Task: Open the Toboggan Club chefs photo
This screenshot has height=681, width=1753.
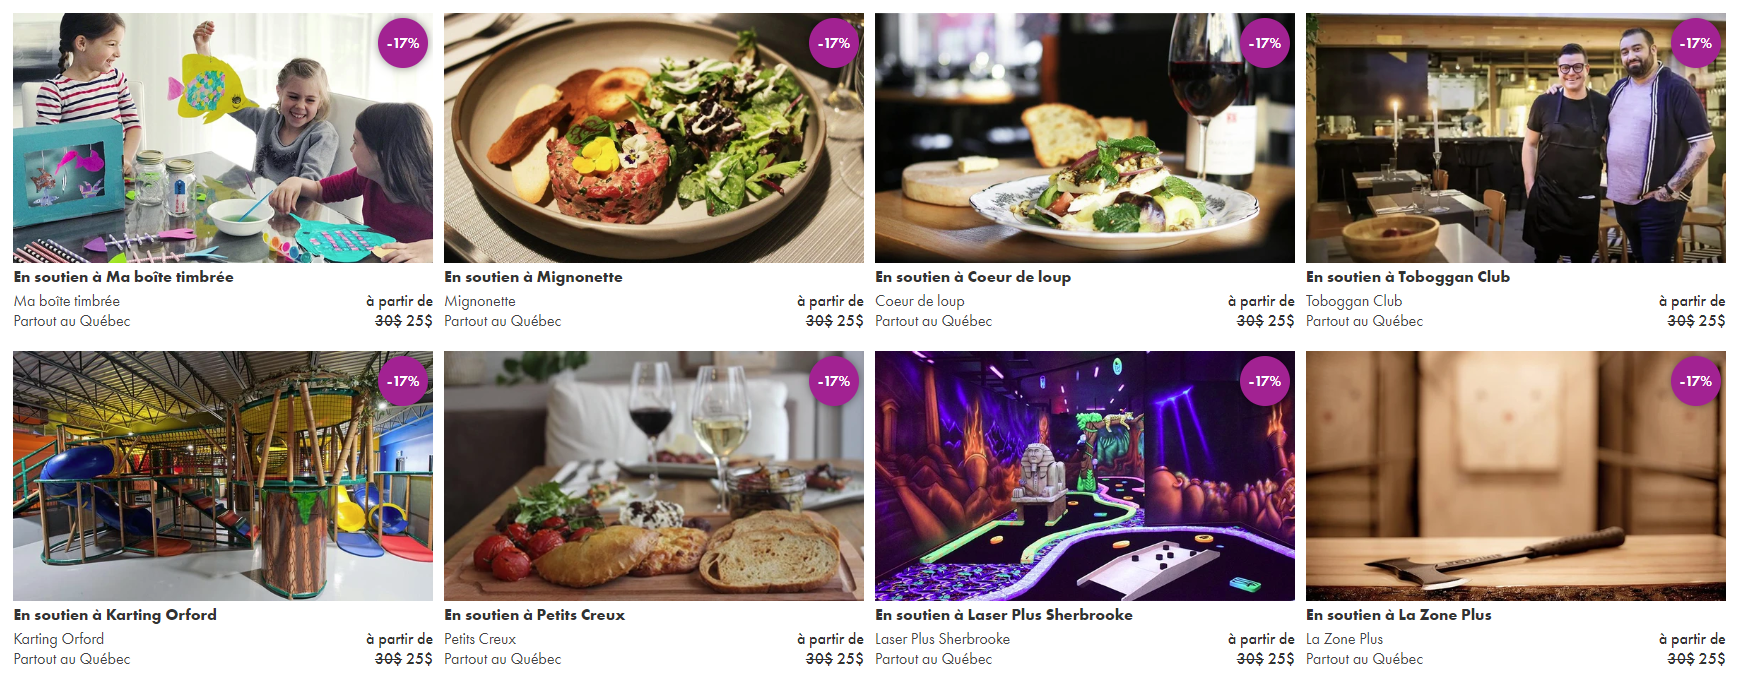Action: point(1516,138)
